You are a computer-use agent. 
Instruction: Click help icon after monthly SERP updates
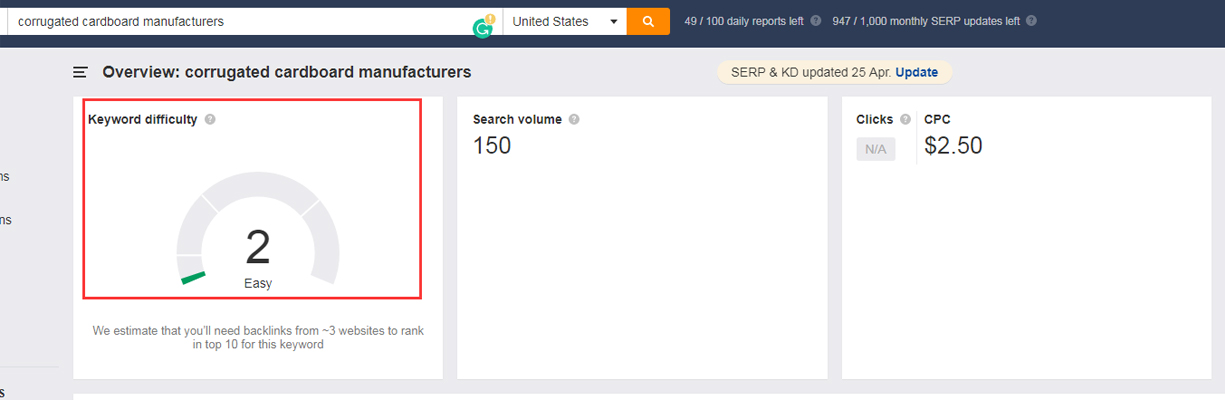(1031, 21)
